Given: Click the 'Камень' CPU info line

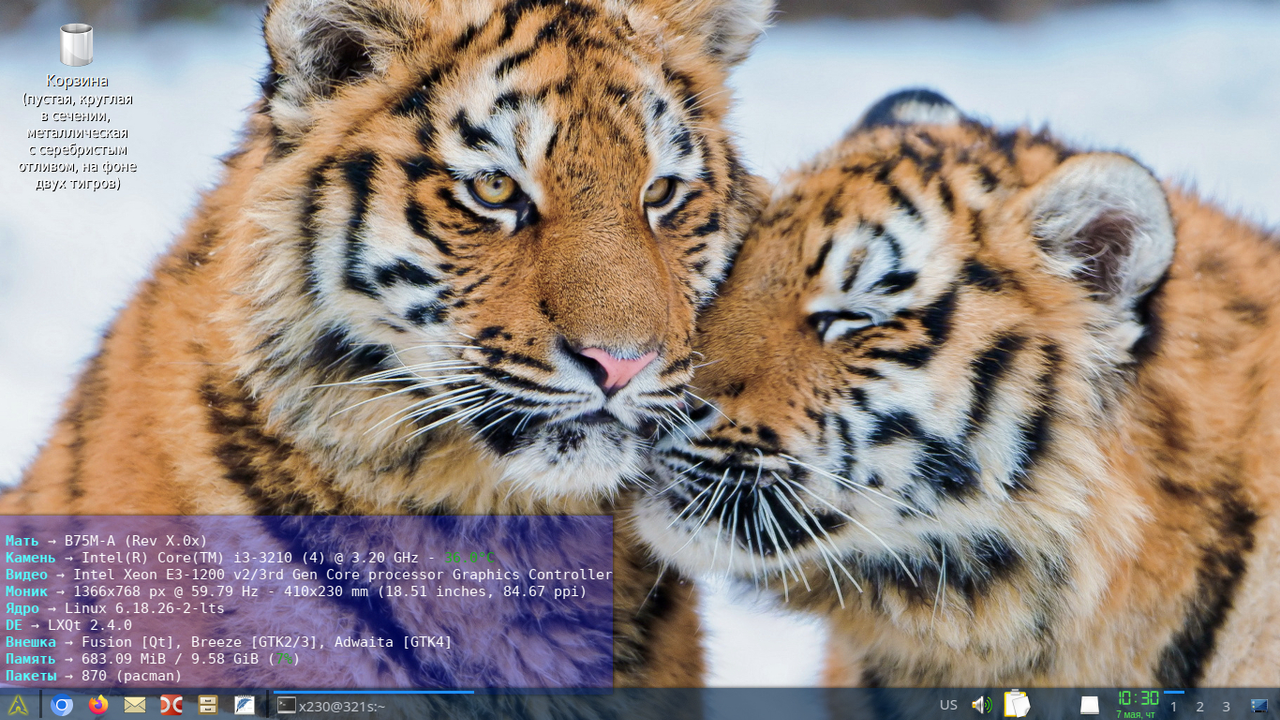Looking at the screenshot, I should (x=250, y=558).
